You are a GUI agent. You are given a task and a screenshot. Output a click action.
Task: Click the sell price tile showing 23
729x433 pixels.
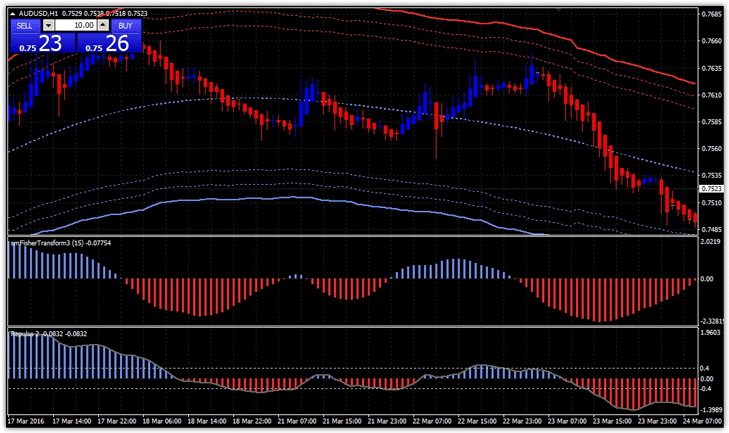pyautogui.click(x=42, y=43)
